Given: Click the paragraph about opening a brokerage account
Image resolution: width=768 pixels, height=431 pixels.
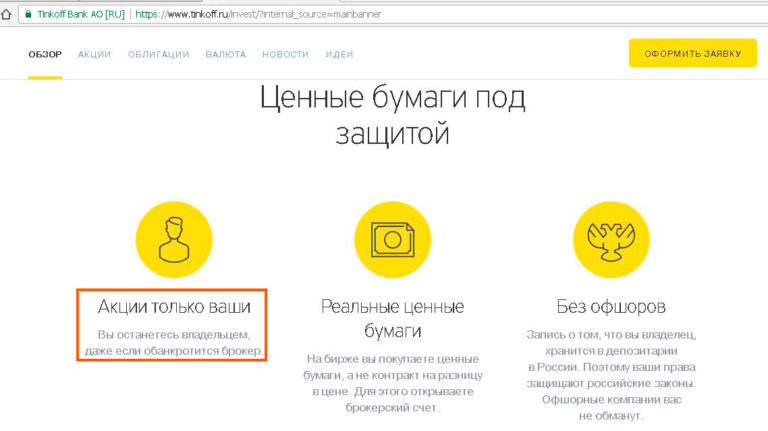Looking at the screenshot, I should coord(392,383).
